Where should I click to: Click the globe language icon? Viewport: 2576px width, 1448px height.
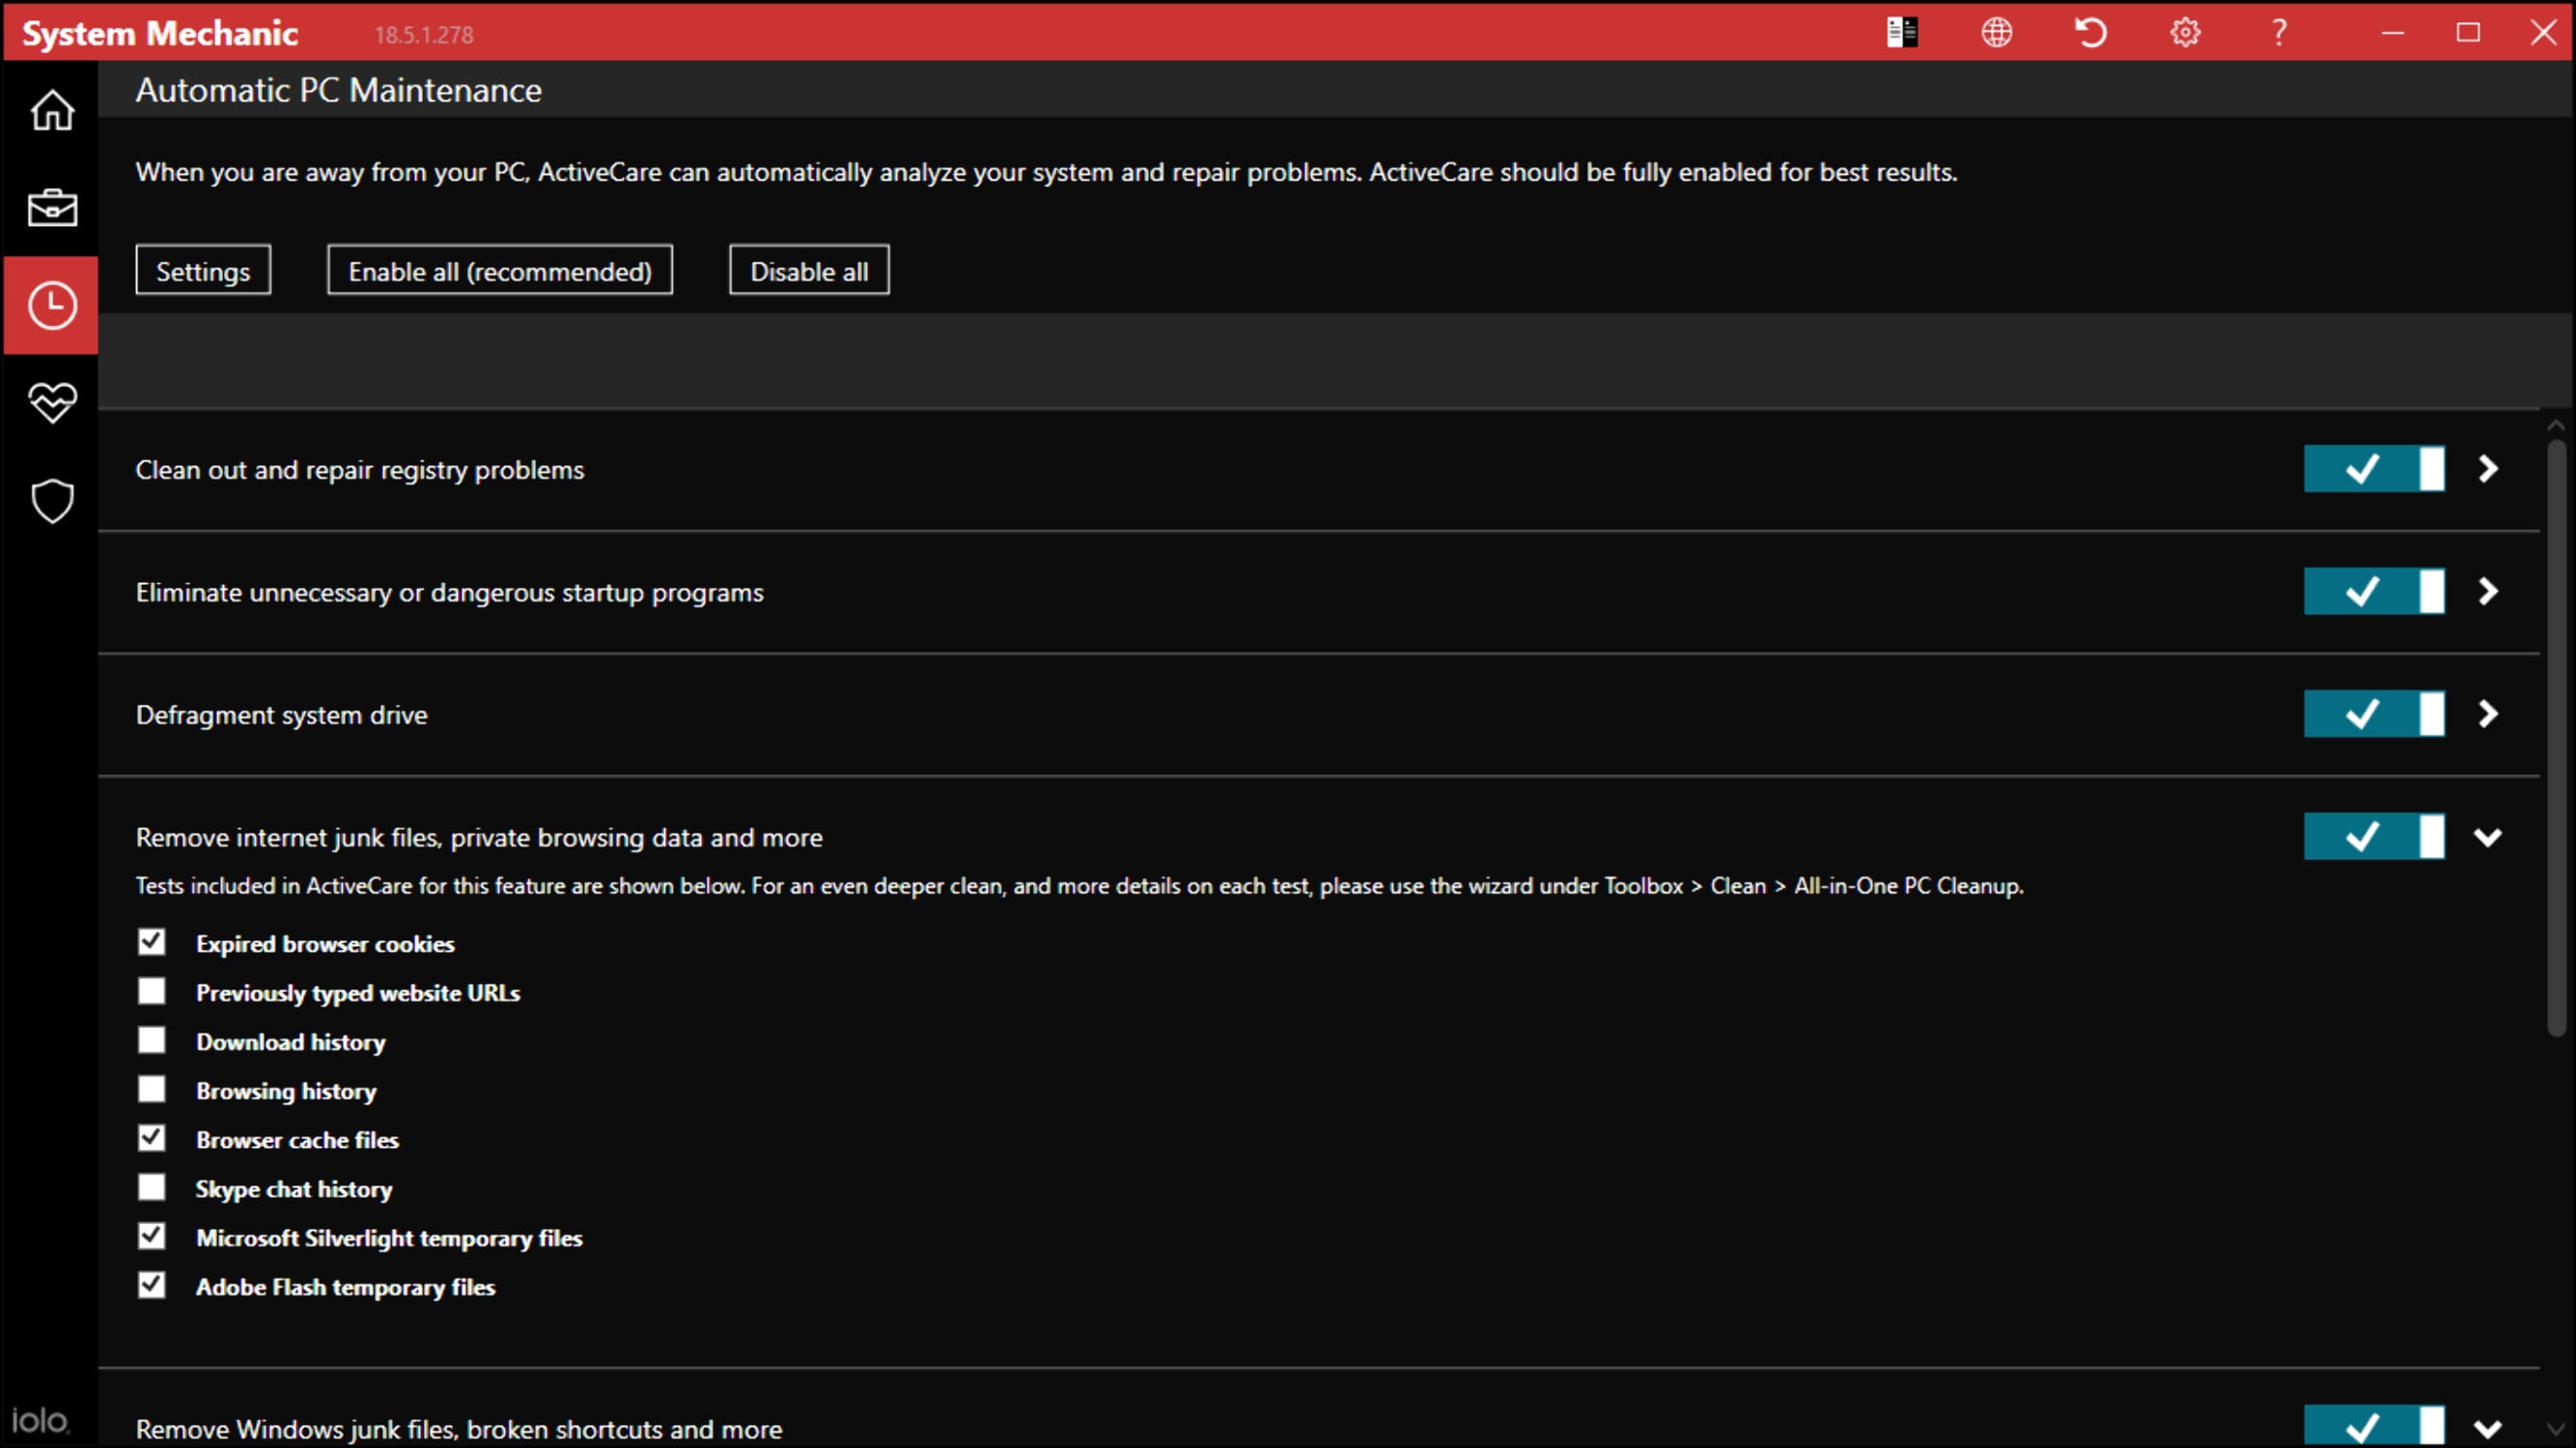[x=1997, y=33]
